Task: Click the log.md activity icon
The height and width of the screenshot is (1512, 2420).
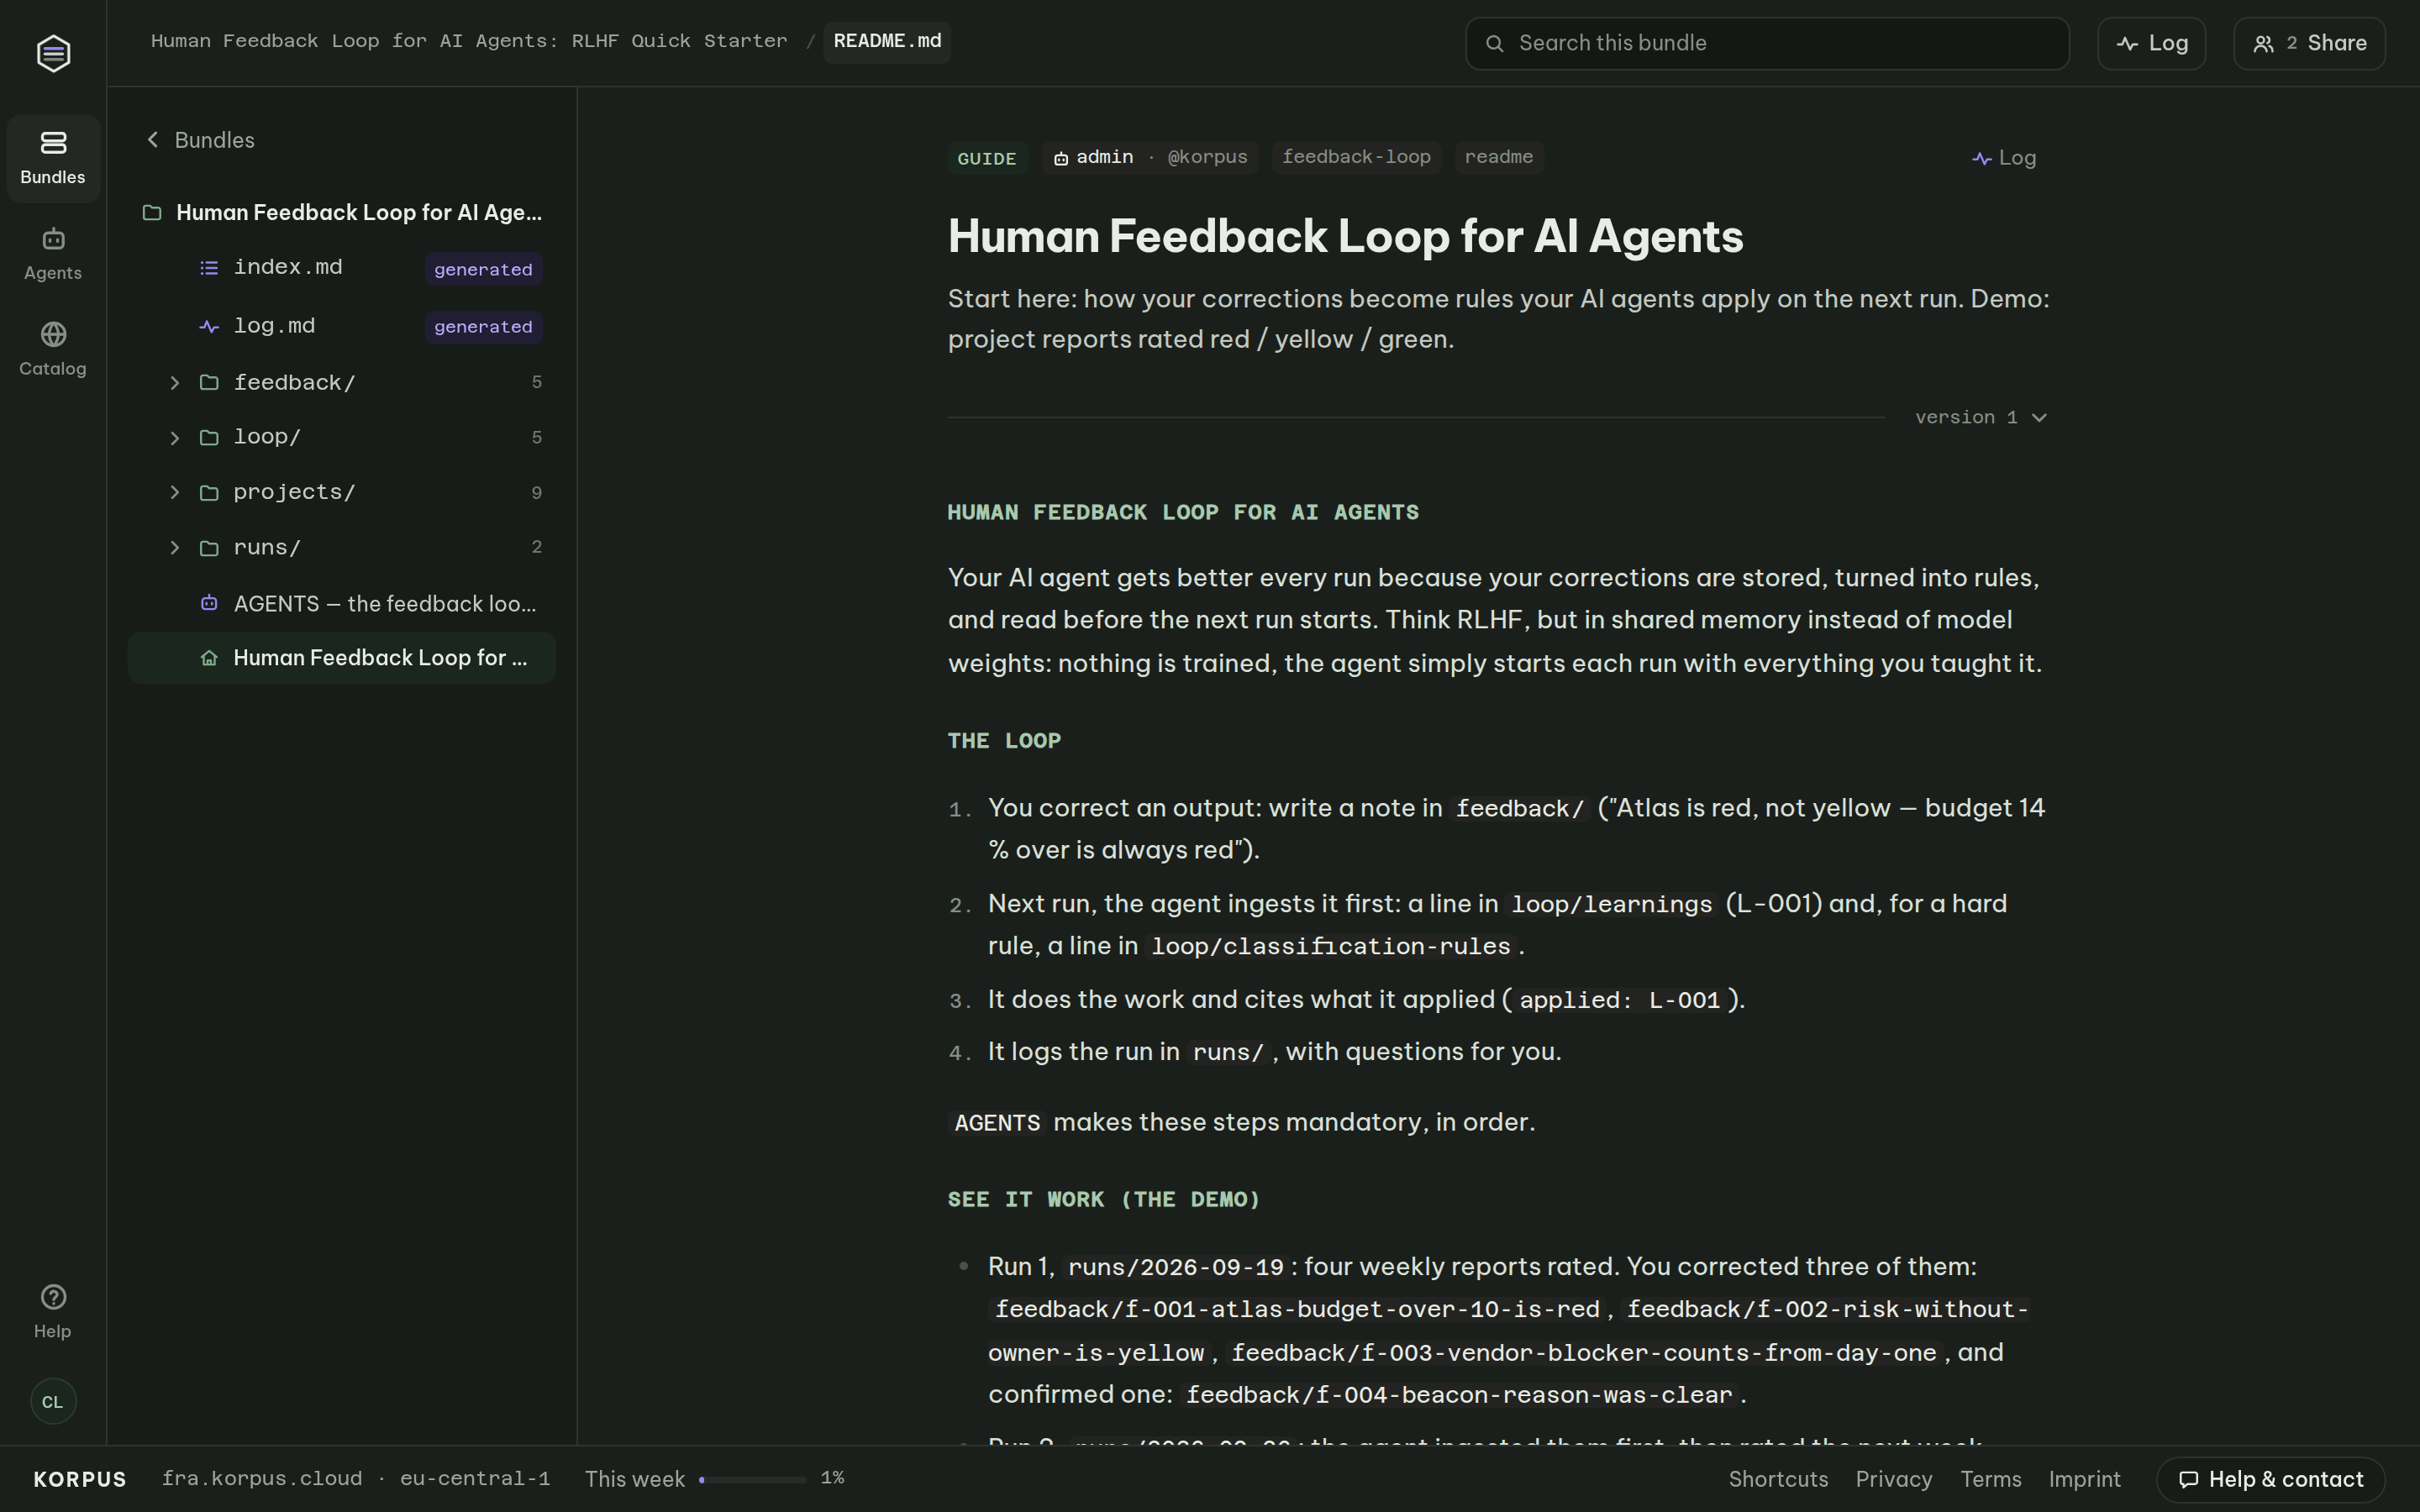Action: (209, 326)
